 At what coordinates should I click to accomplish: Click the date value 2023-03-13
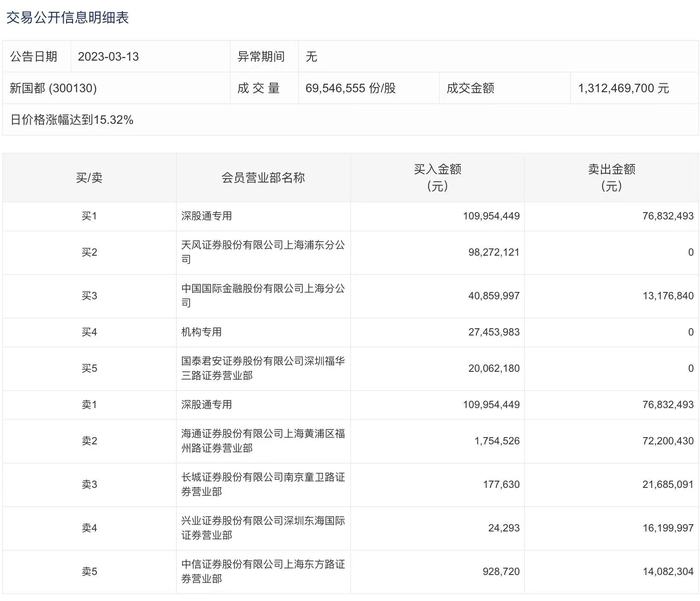[108, 57]
